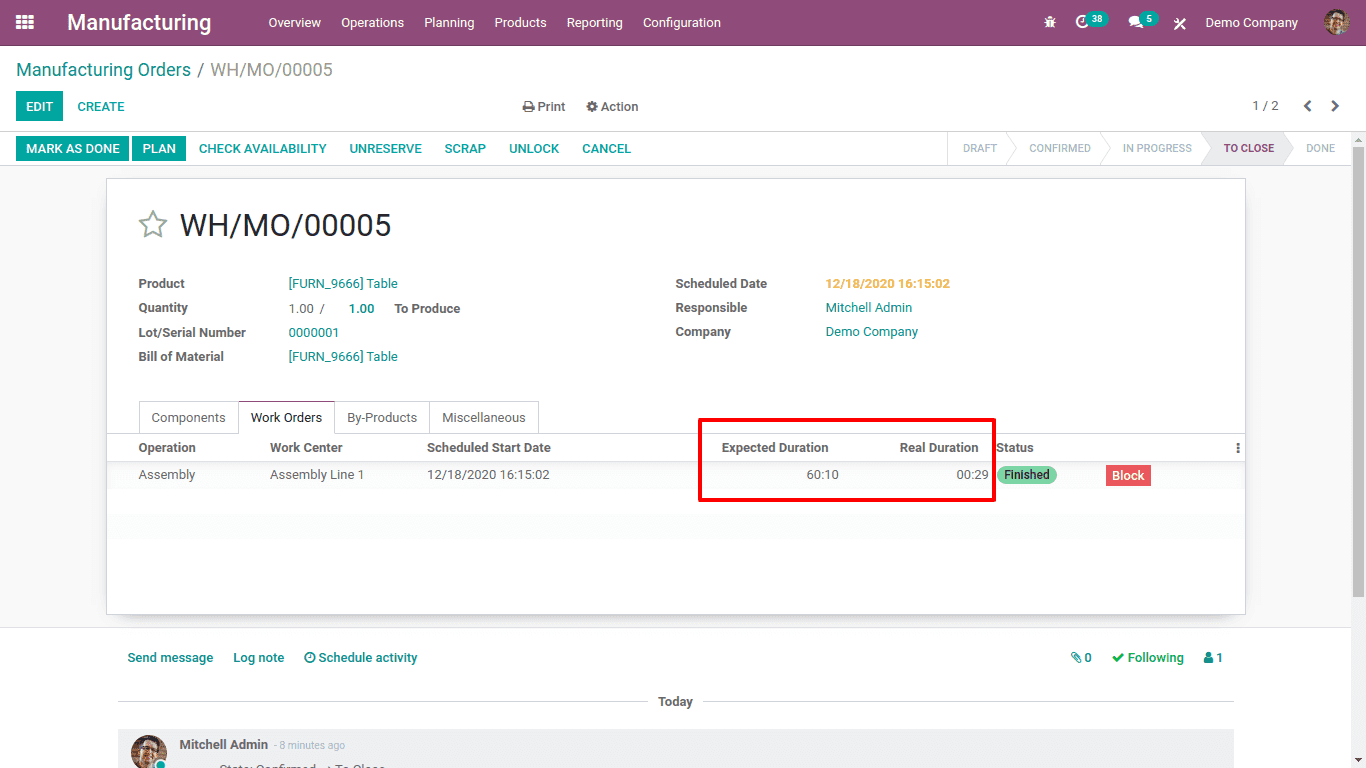1366x768 pixels.
Task: Sort by Scheduled Start Date column
Action: click(x=489, y=448)
